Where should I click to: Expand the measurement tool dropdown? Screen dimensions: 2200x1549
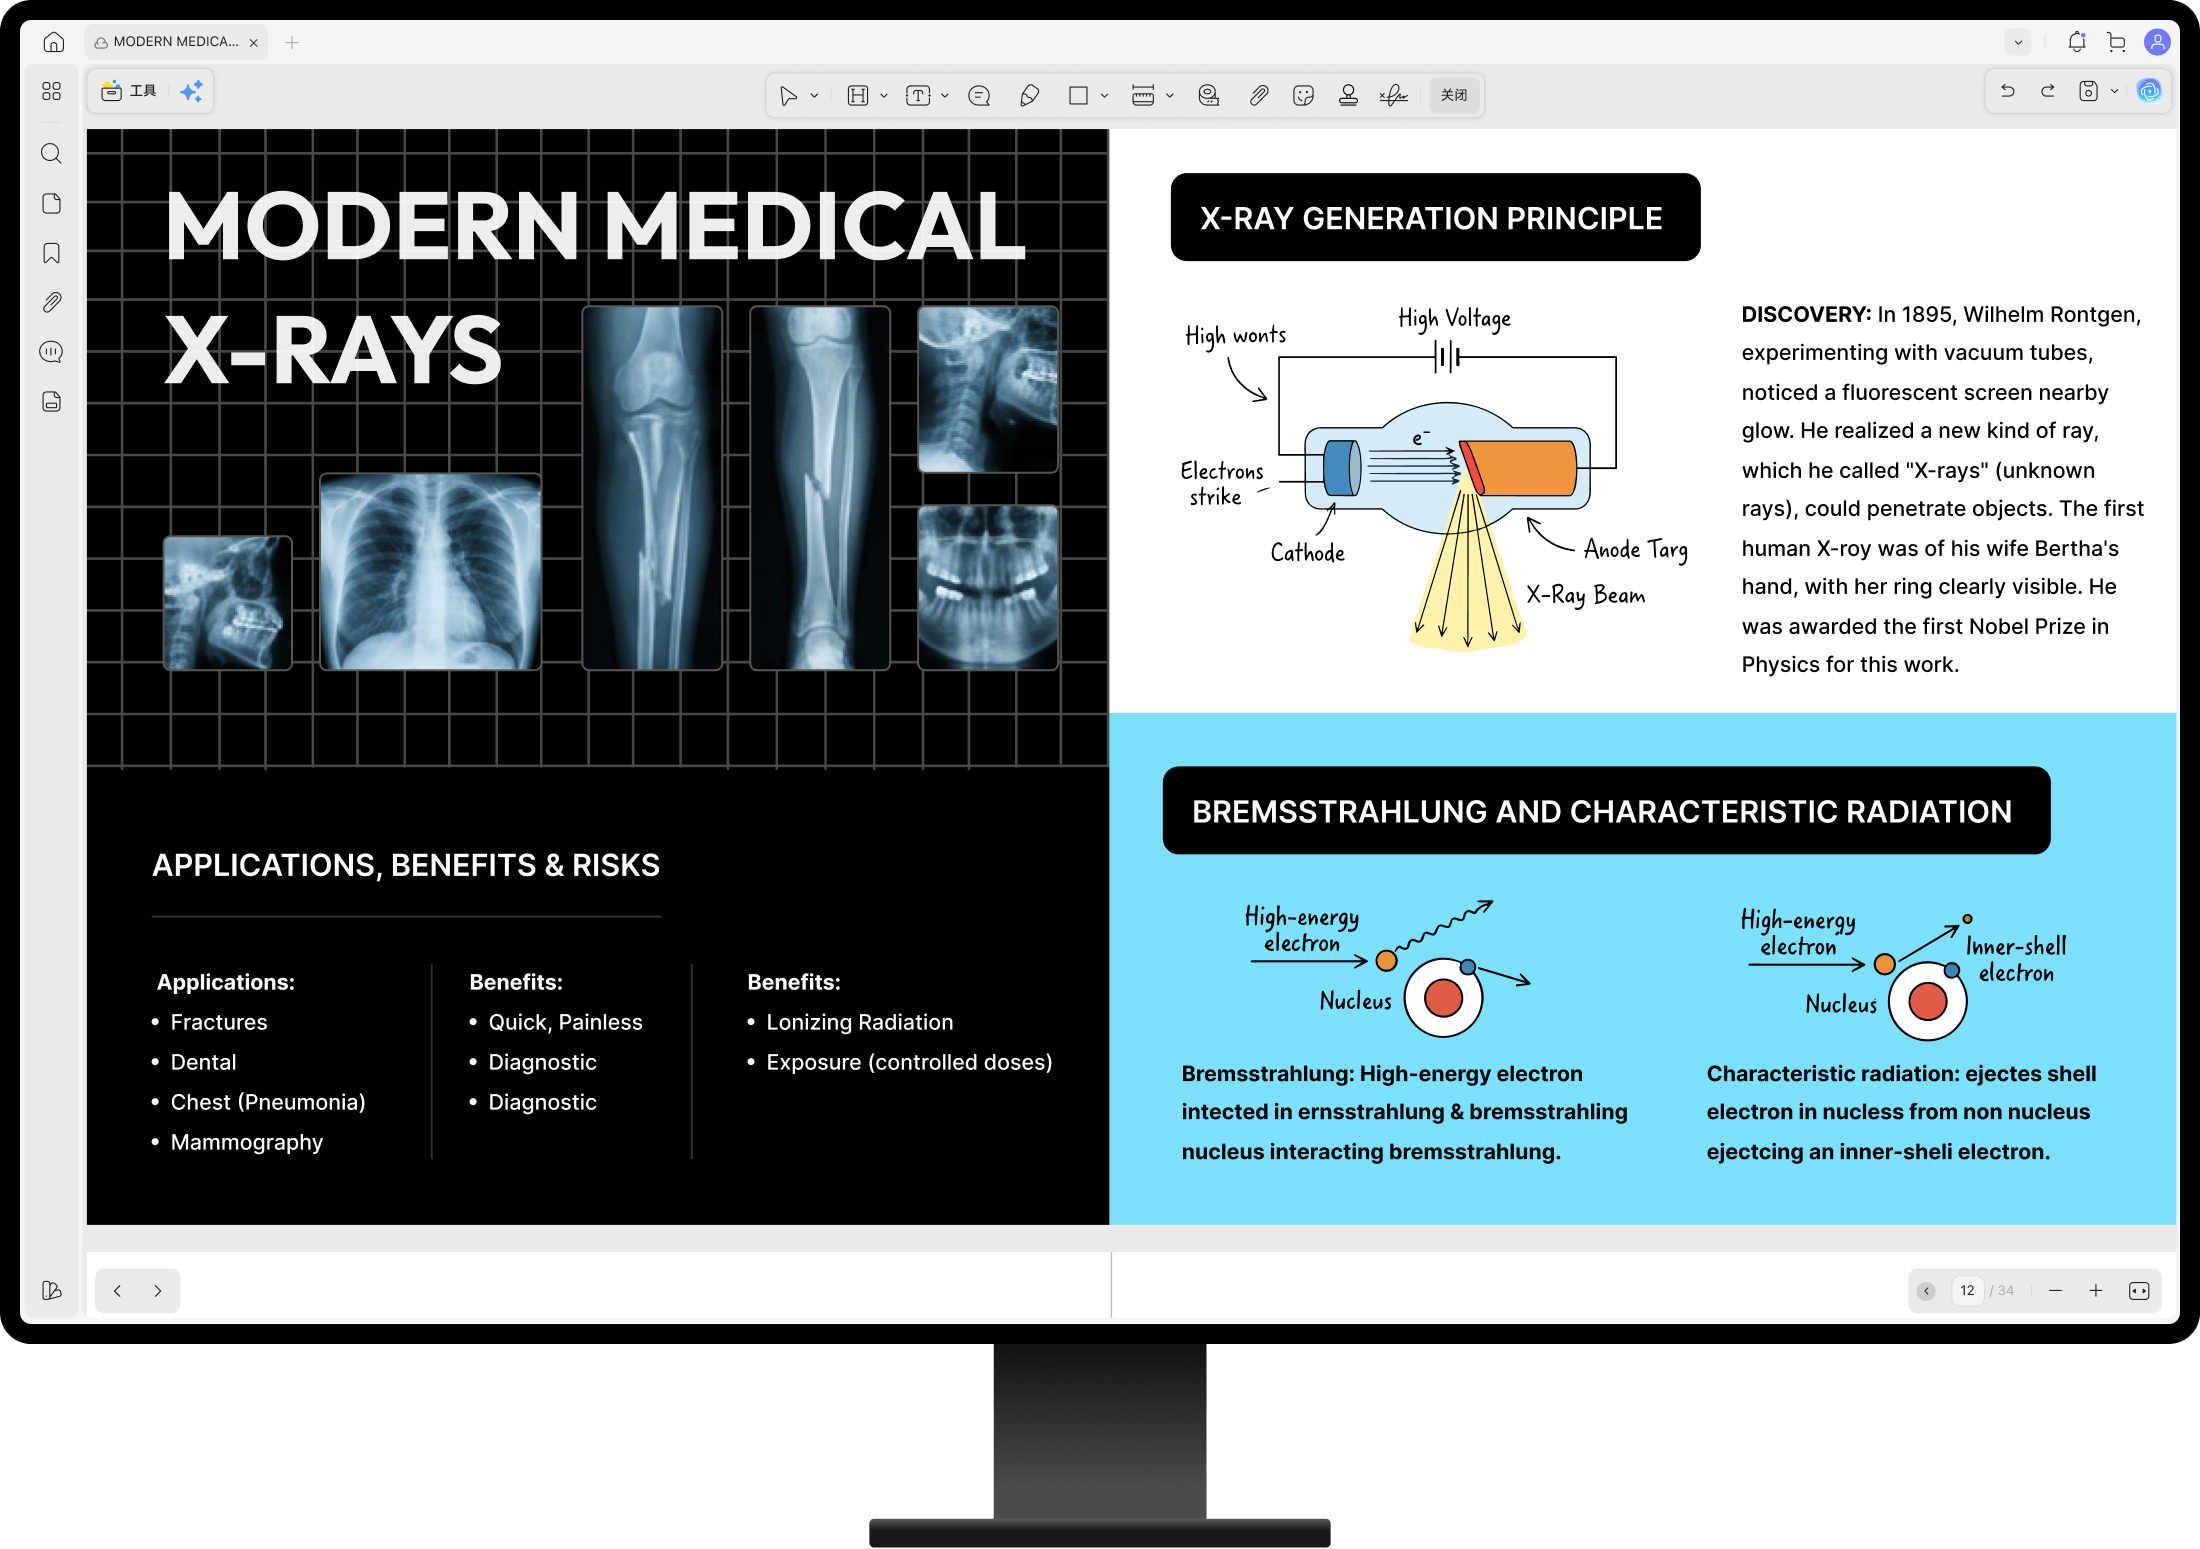coord(1170,96)
